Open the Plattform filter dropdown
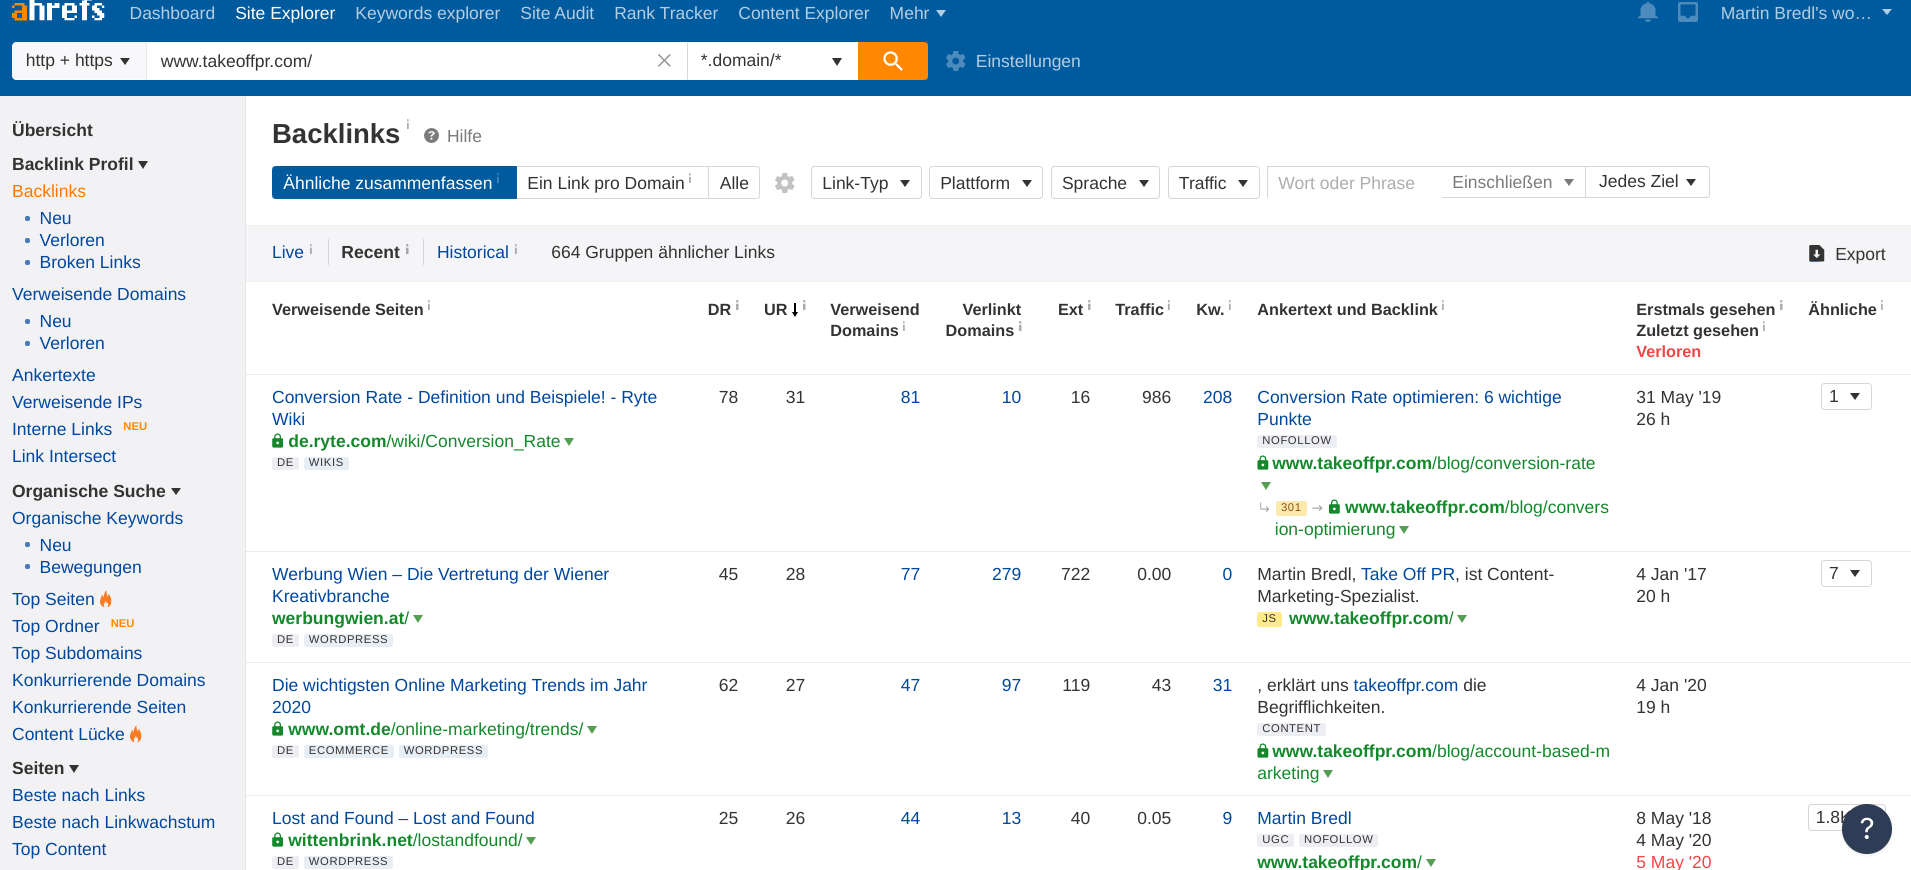This screenshot has width=1911, height=870. [x=986, y=183]
